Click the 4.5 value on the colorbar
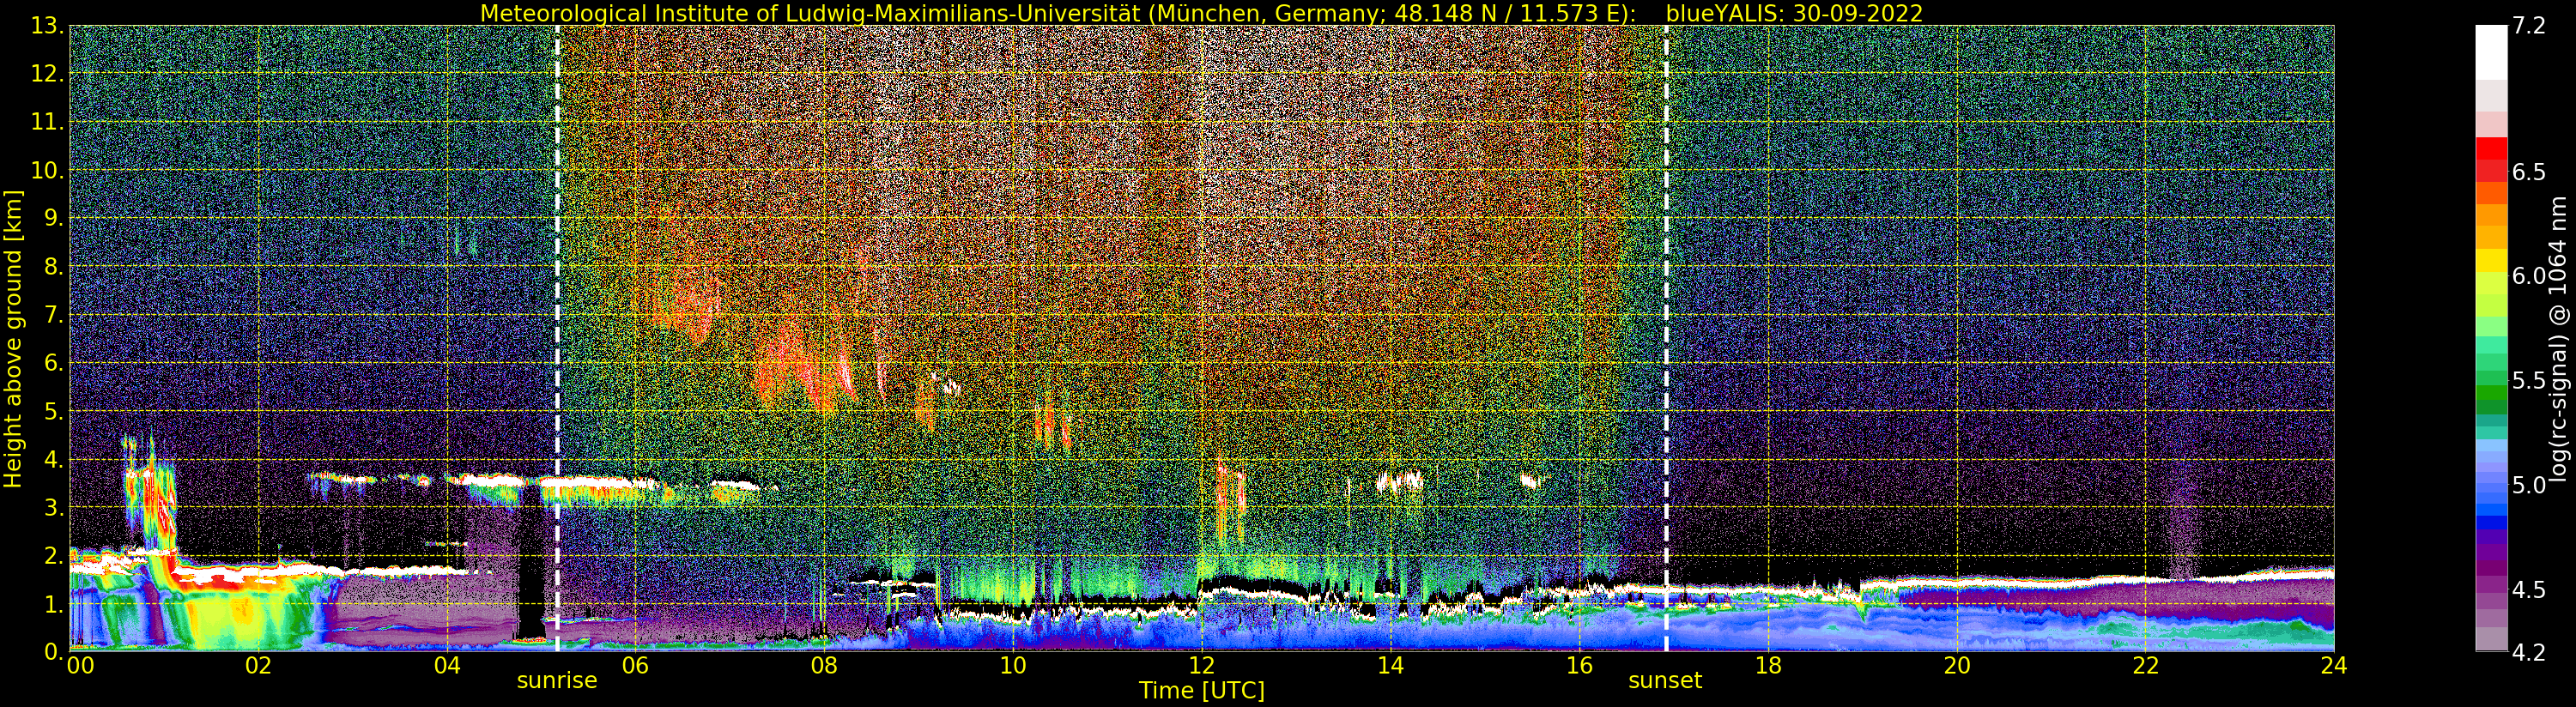2576x707 pixels. click(2528, 589)
